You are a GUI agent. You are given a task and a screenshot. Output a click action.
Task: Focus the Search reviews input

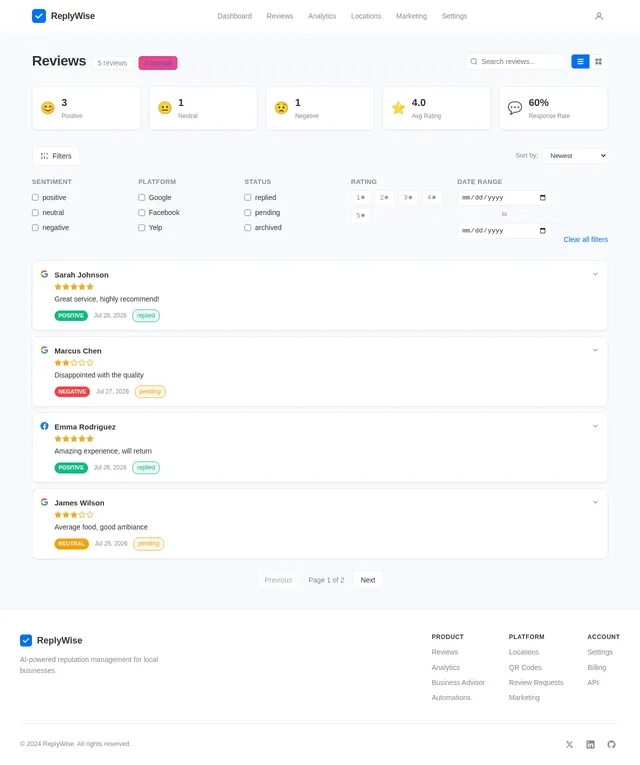(516, 61)
